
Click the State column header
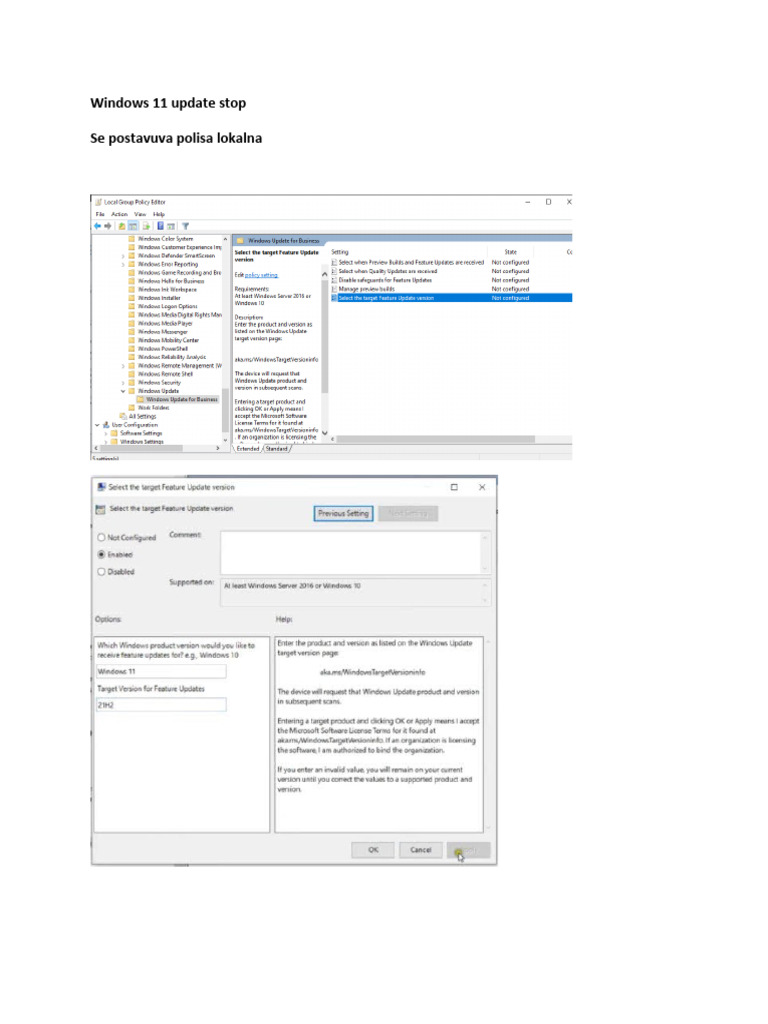click(x=511, y=252)
